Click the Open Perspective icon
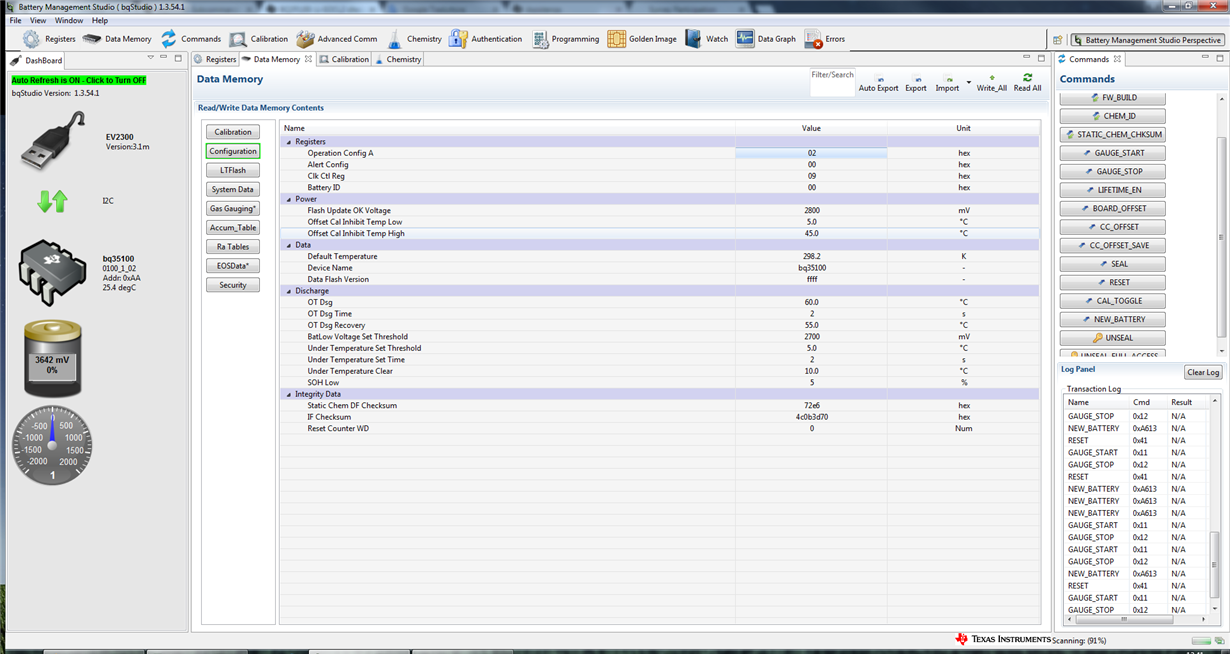The image size is (1230, 654). tap(1057, 40)
